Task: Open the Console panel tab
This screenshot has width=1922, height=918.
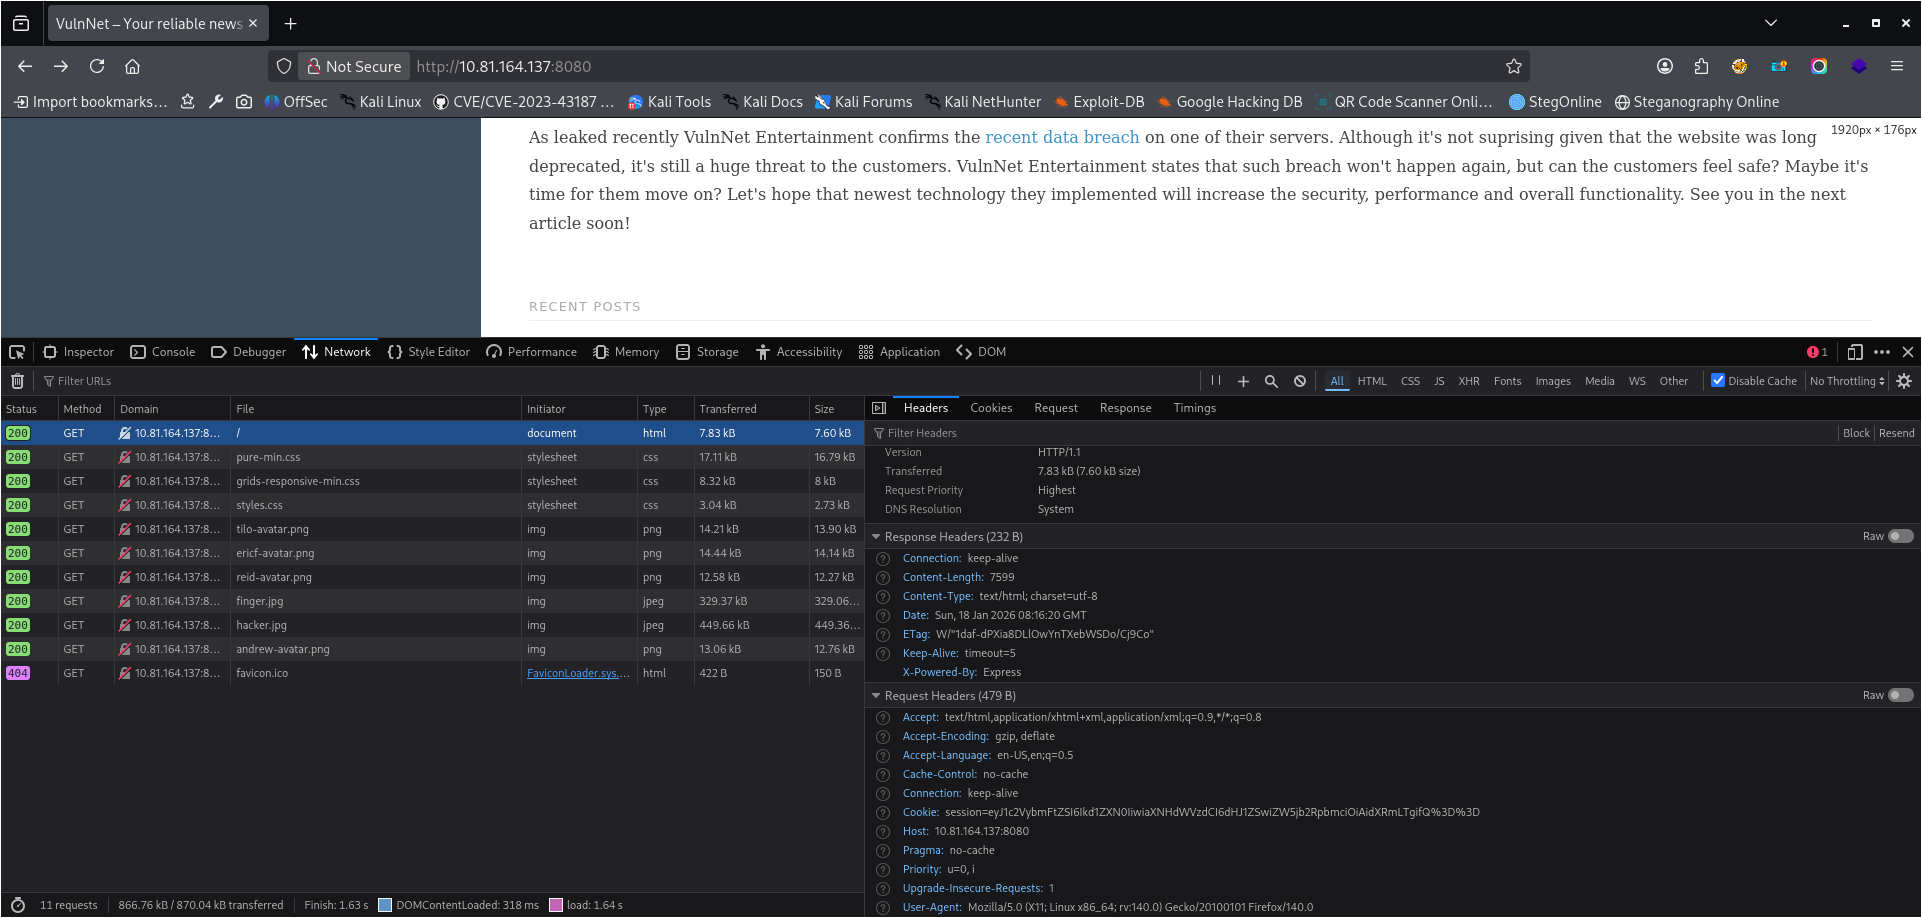Action: (x=163, y=352)
